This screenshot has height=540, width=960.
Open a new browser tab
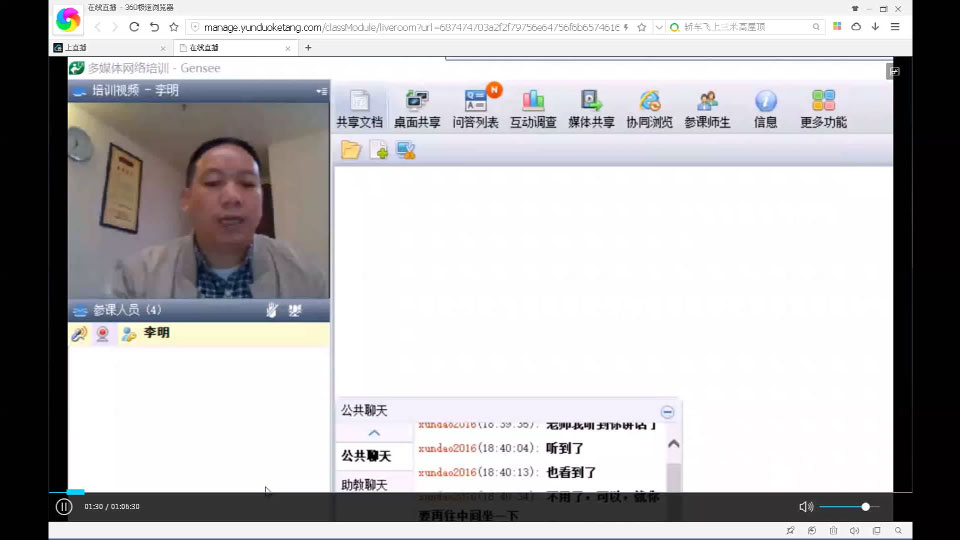(x=308, y=48)
